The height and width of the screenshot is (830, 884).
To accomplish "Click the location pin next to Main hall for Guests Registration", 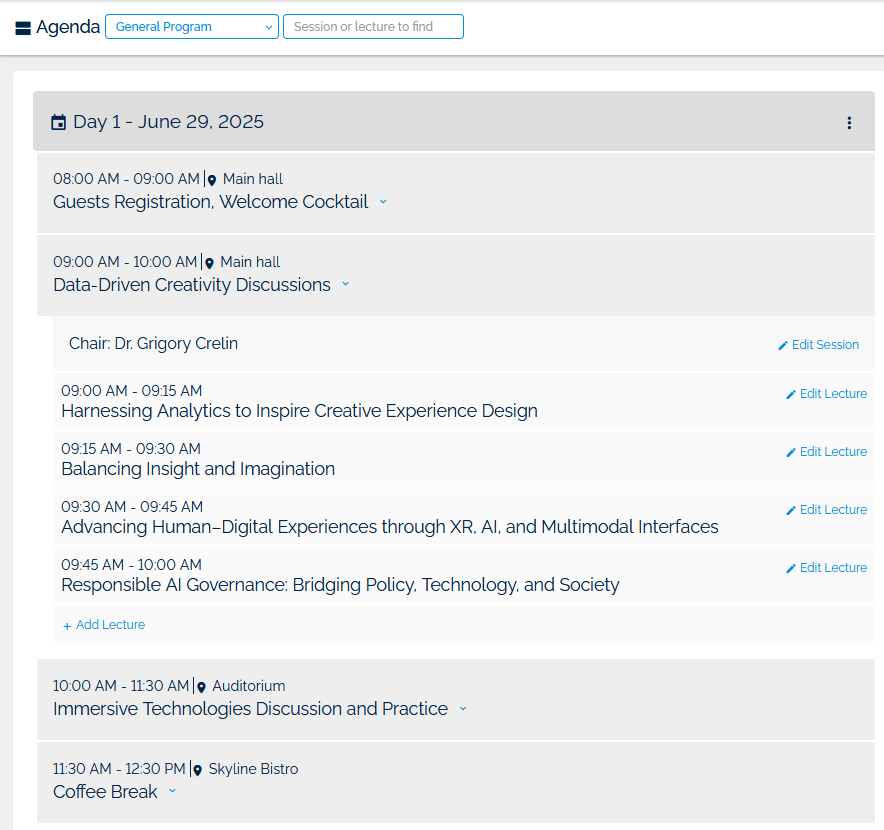I will (211, 179).
